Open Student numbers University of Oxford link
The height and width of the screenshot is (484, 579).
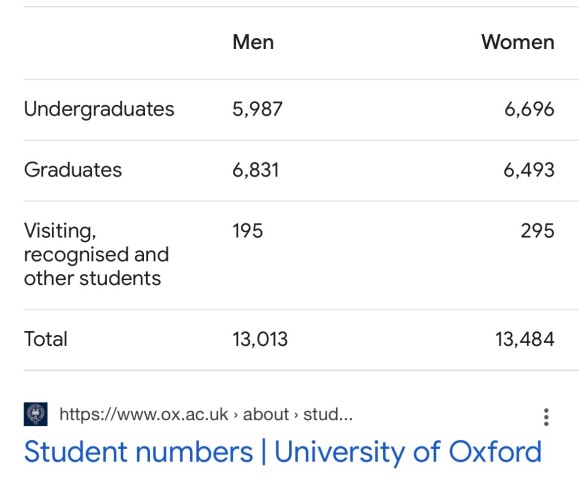point(282,452)
